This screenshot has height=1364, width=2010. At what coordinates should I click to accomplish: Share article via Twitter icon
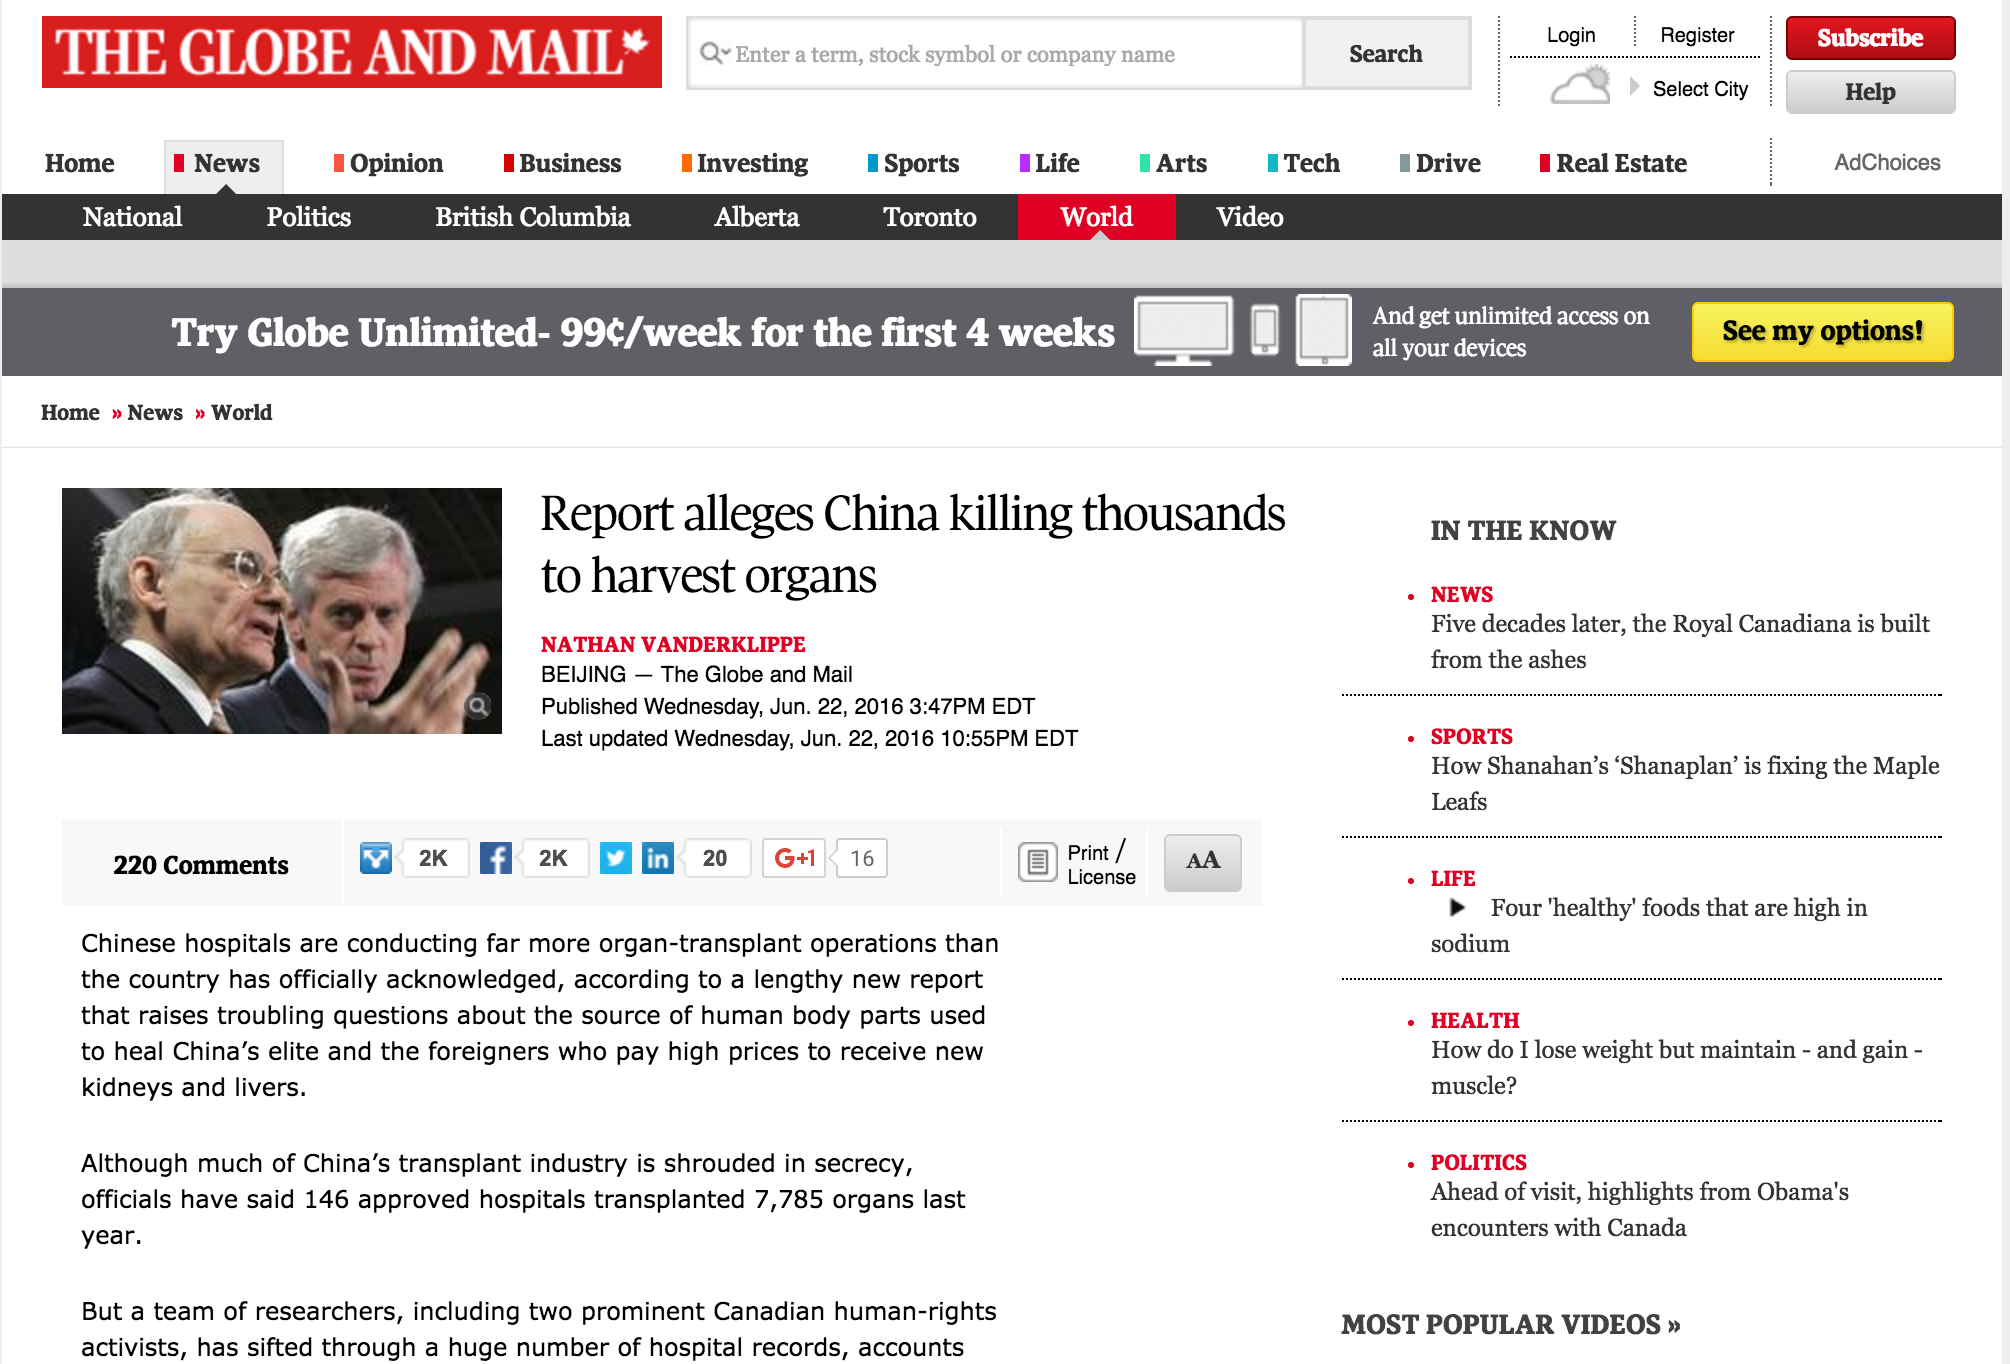coord(616,858)
